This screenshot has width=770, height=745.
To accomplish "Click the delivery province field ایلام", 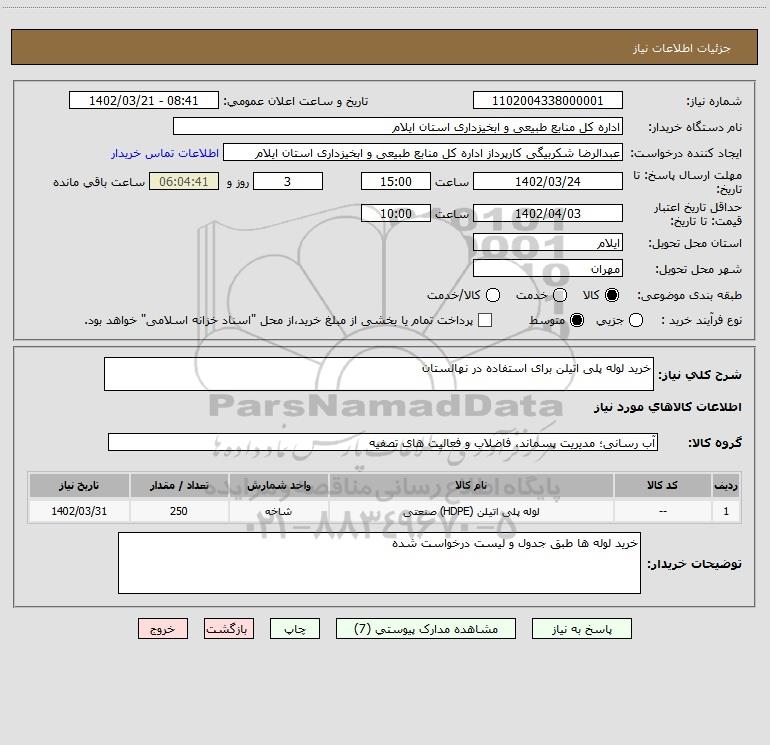I will (548, 243).
